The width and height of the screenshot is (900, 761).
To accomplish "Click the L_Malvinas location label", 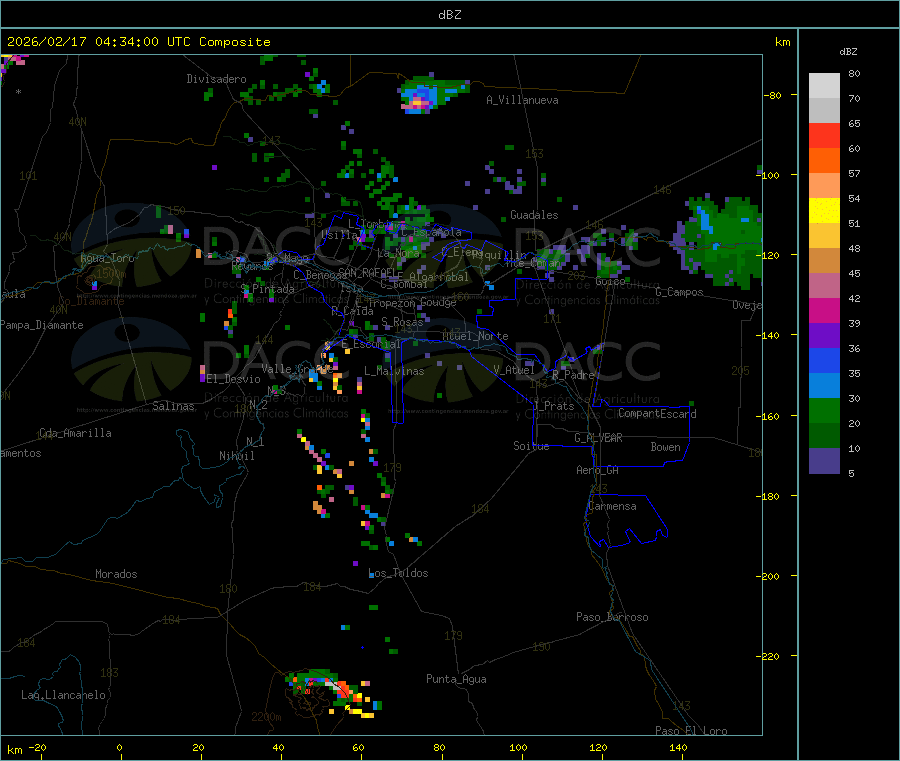I will tap(394, 371).
